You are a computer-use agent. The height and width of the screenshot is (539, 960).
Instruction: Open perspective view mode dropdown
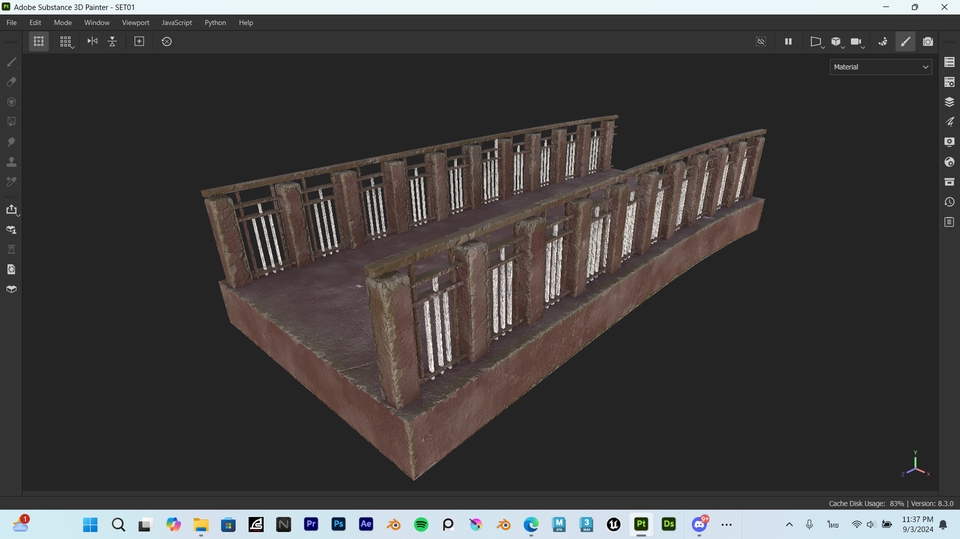pyautogui.click(x=816, y=42)
